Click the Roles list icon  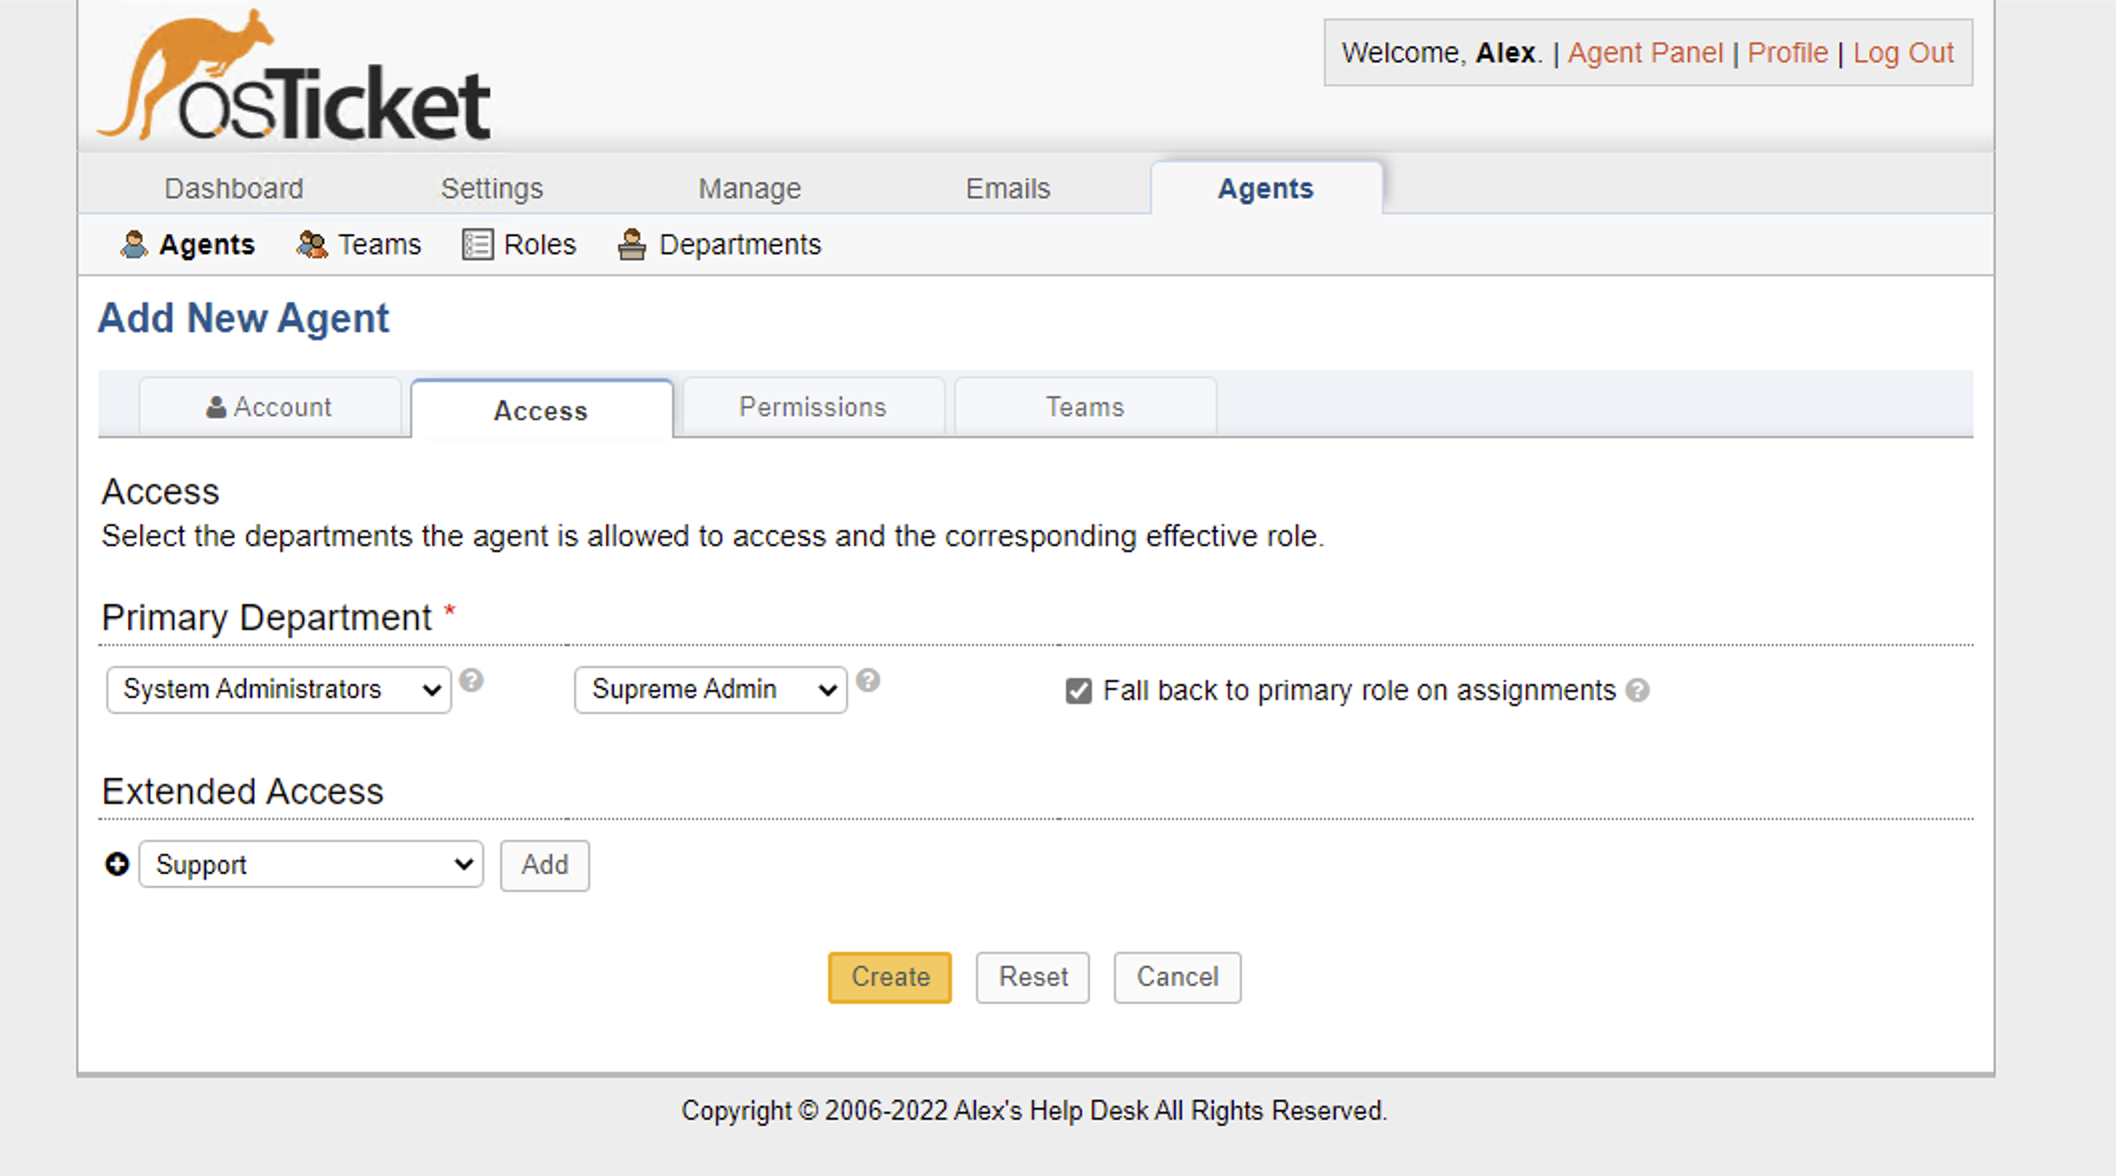(477, 245)
